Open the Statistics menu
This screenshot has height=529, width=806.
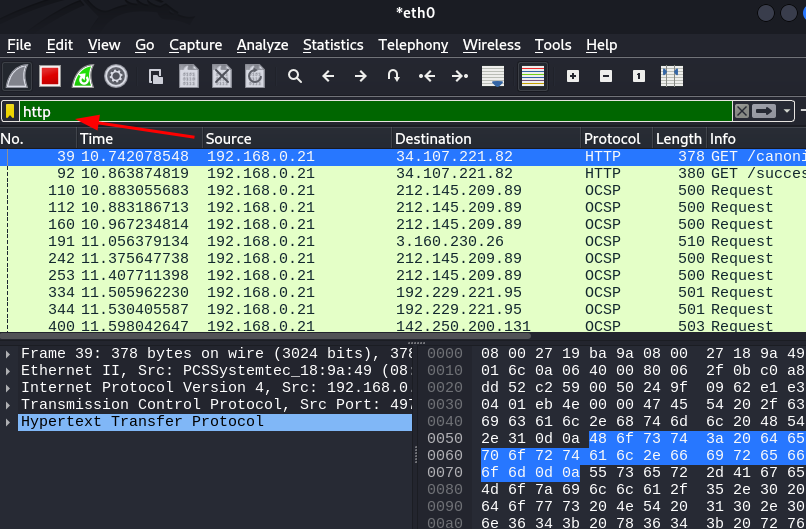[333, 45]
